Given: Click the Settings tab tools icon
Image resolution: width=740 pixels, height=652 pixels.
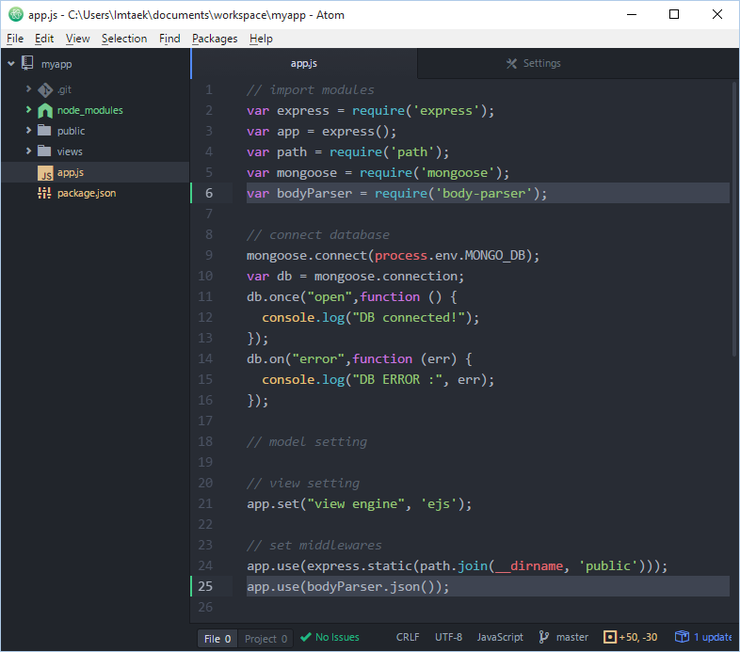Looking at the screenshot, I should [512, 63].
